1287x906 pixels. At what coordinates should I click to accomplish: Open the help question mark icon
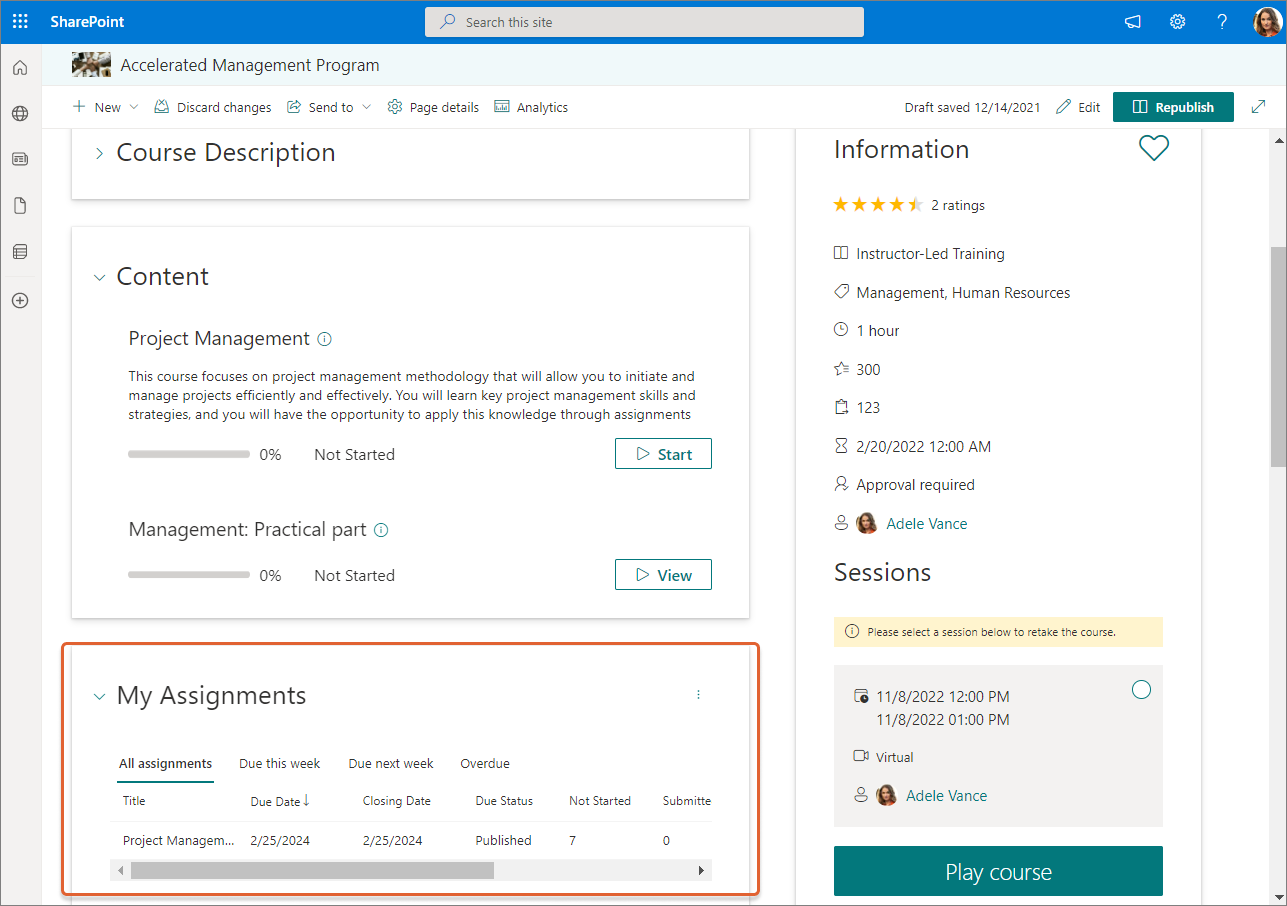pos(1222,22)
